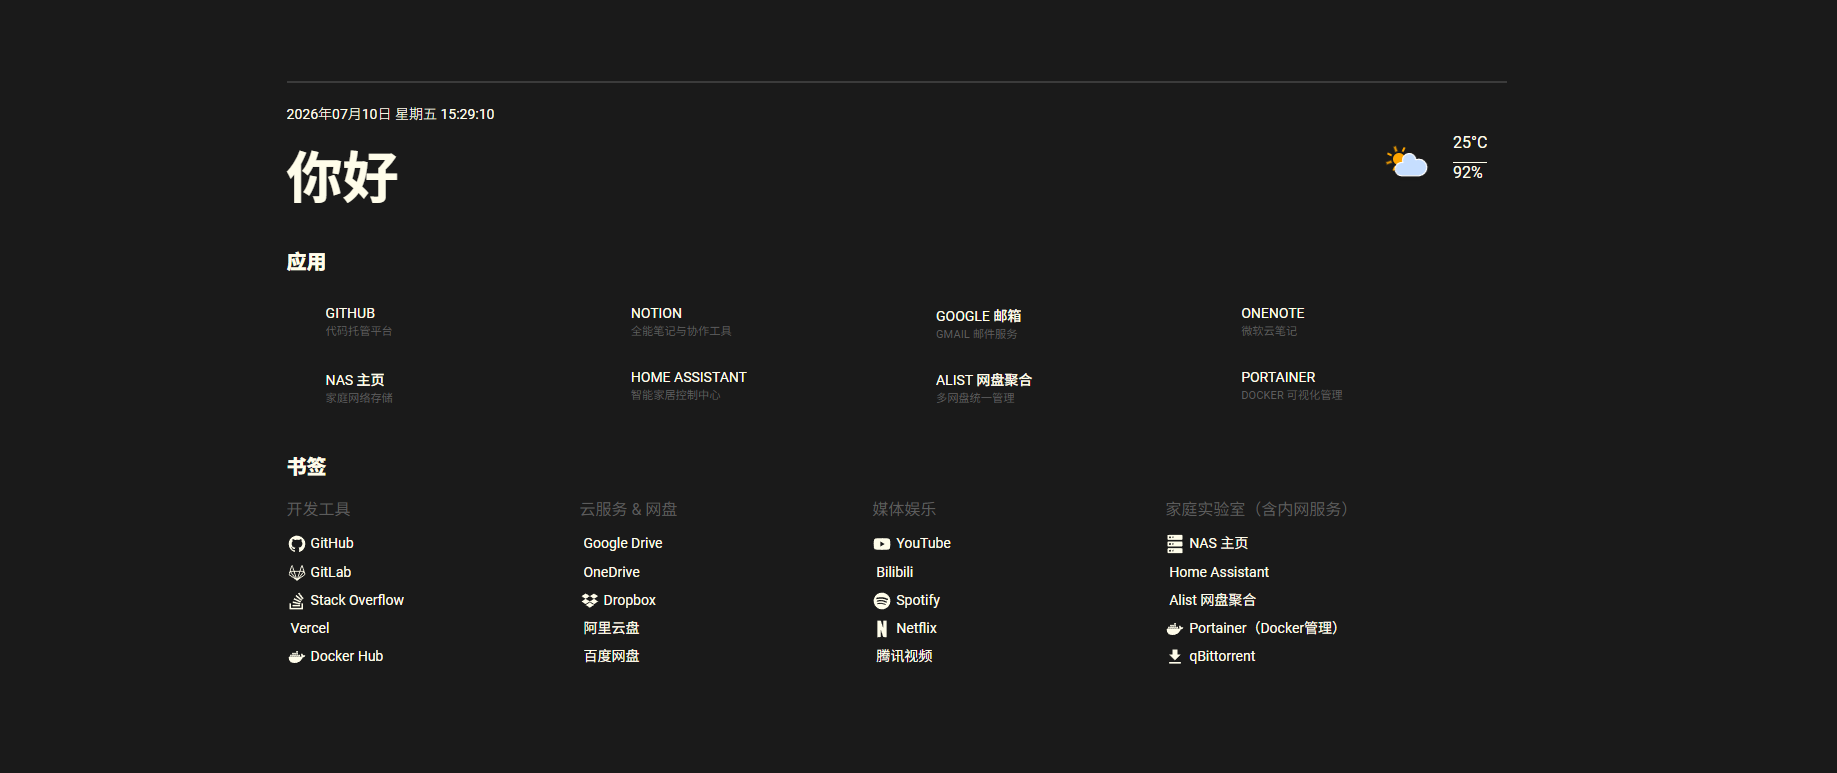The height and width of the screenshot is (773, 1837).
Task: Open the ONENOTE app tile
Action: (1273, 321)
